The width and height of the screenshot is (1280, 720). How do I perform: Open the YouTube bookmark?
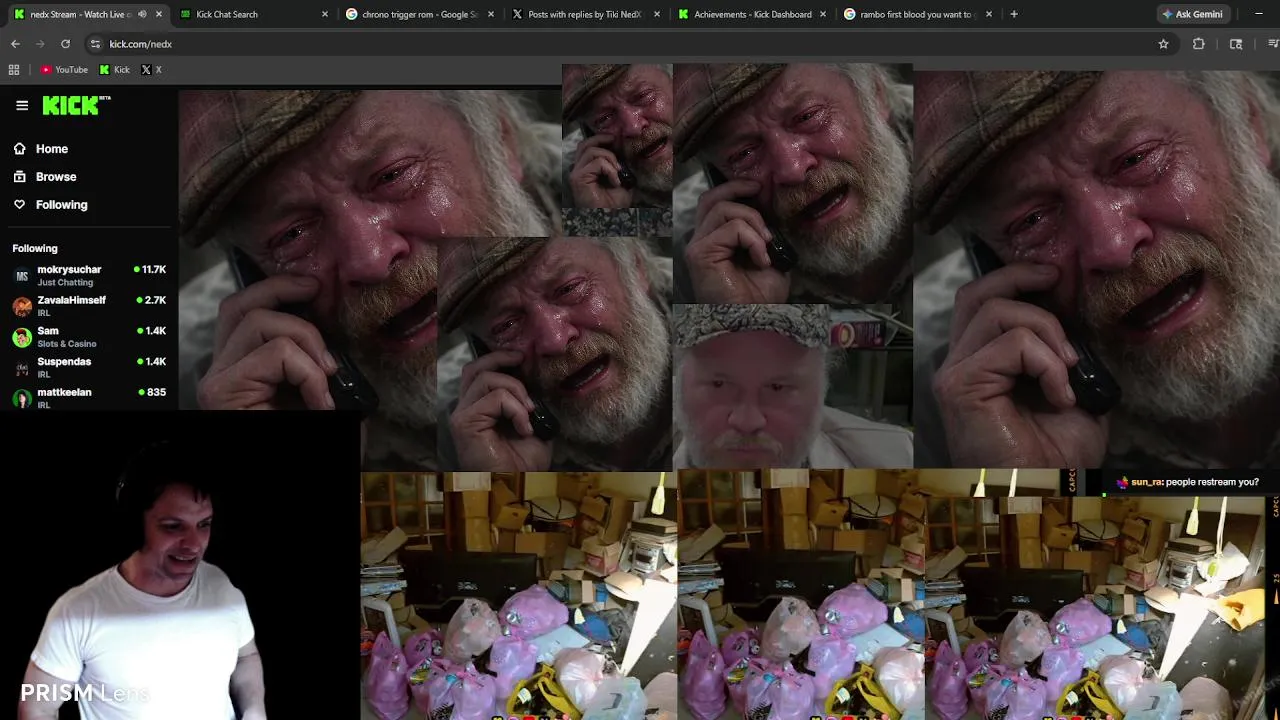pyautogui.click(x=64, y=70)
